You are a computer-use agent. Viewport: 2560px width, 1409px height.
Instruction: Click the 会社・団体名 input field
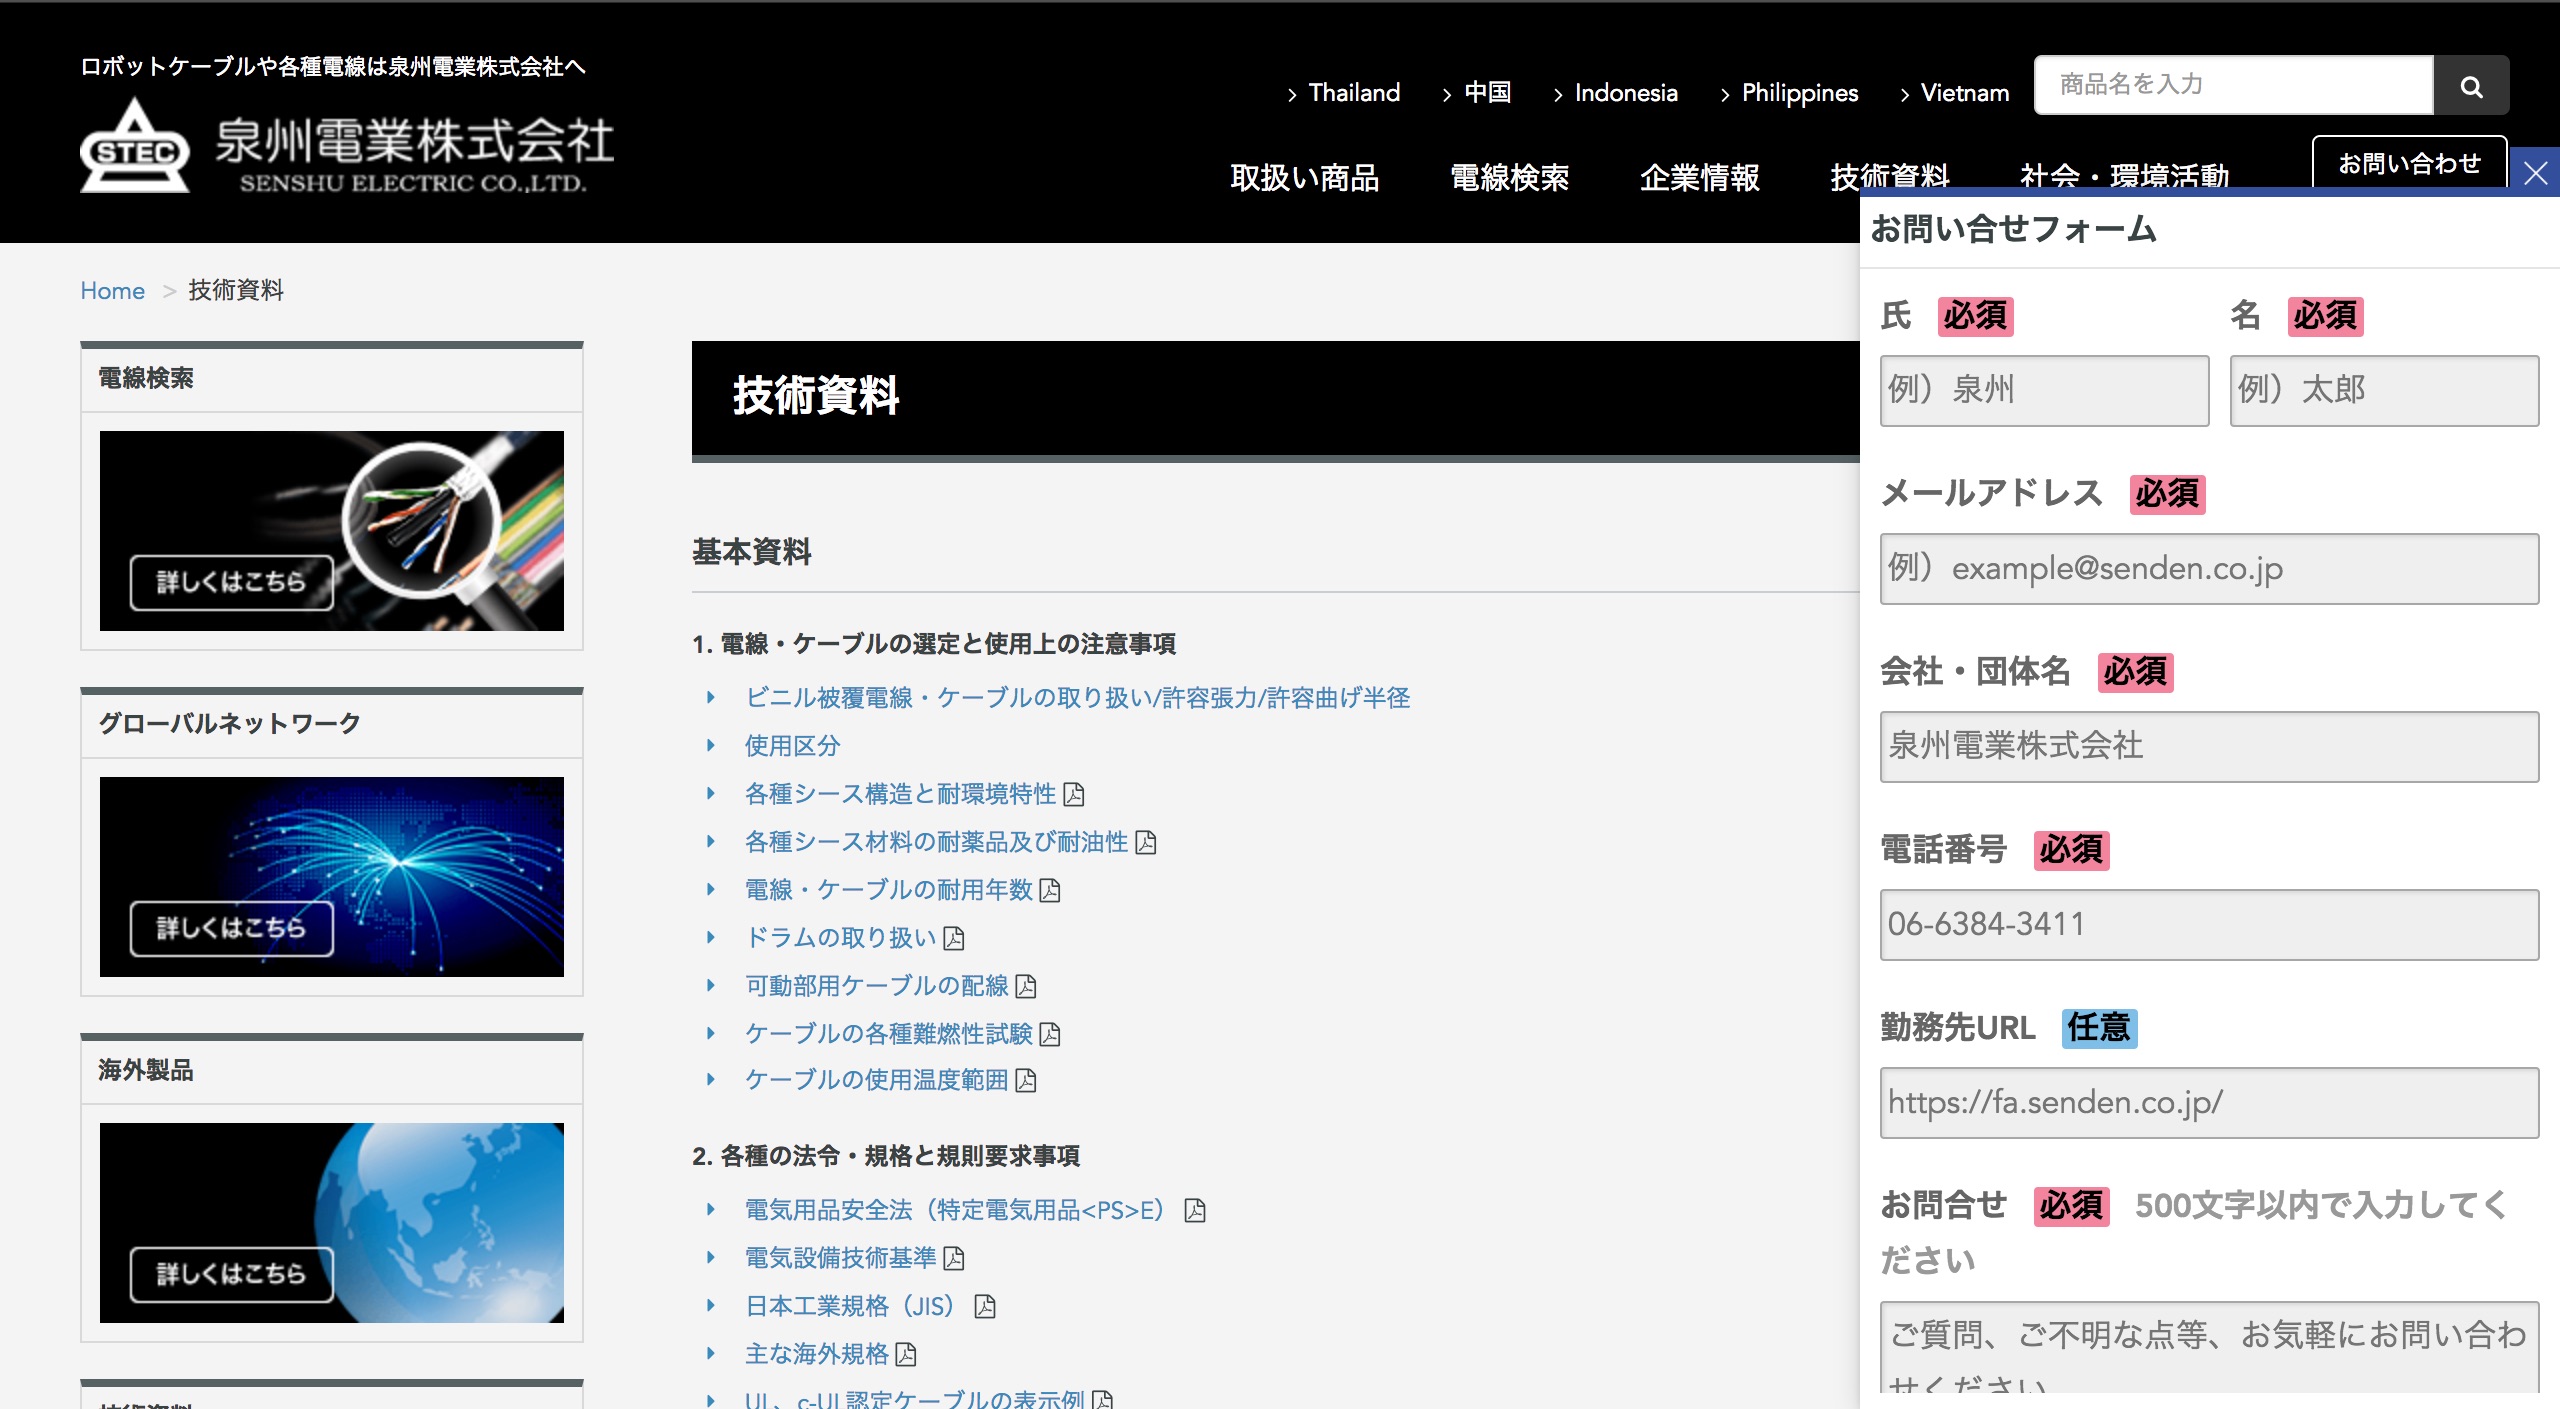coord(2209,746)
